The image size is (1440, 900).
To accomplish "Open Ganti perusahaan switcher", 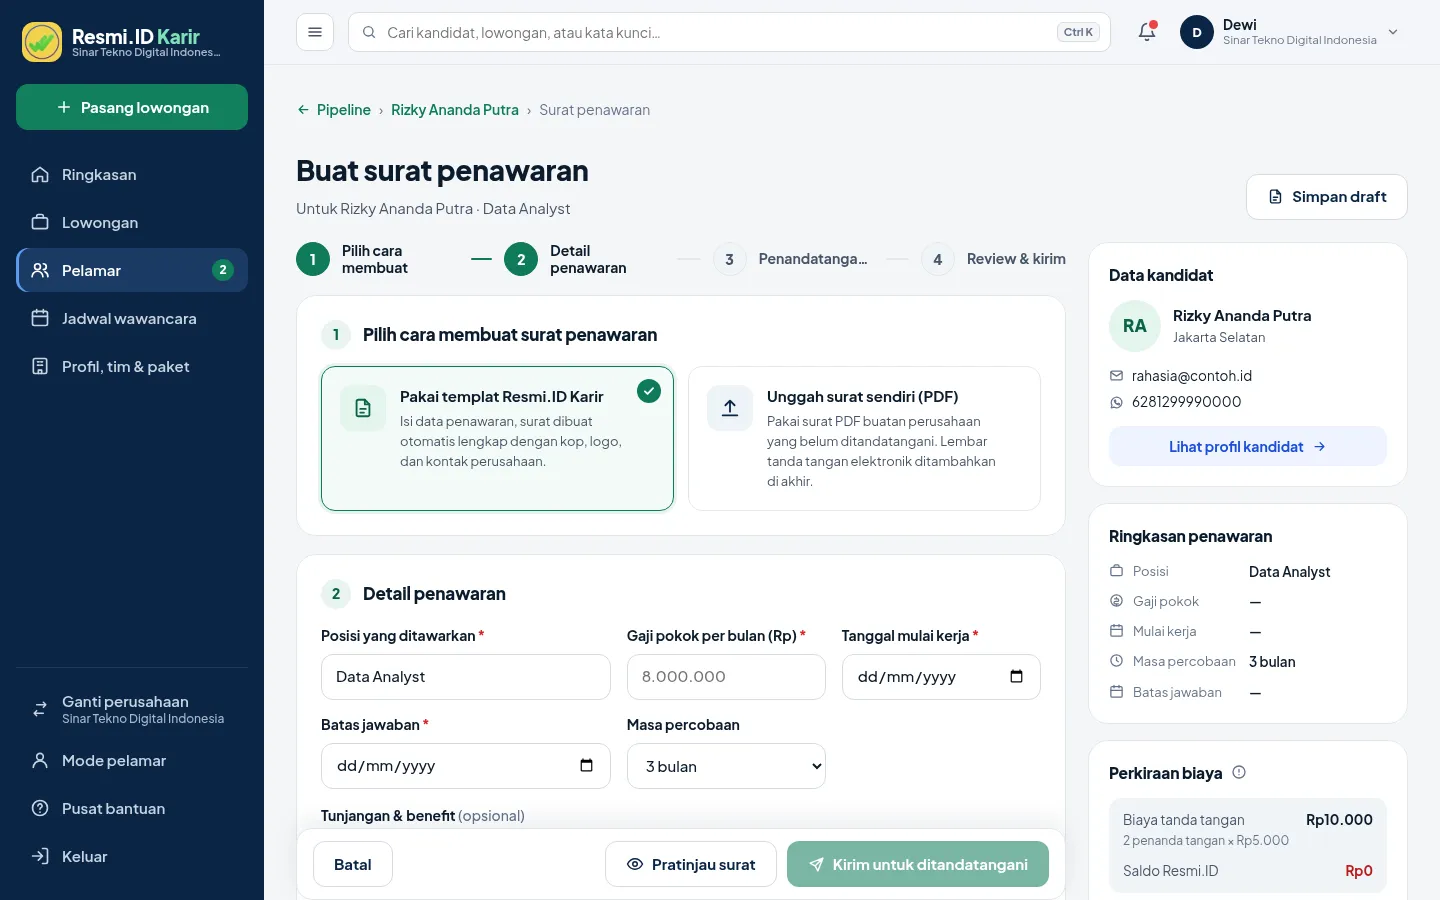I will [x=132, y=709].
